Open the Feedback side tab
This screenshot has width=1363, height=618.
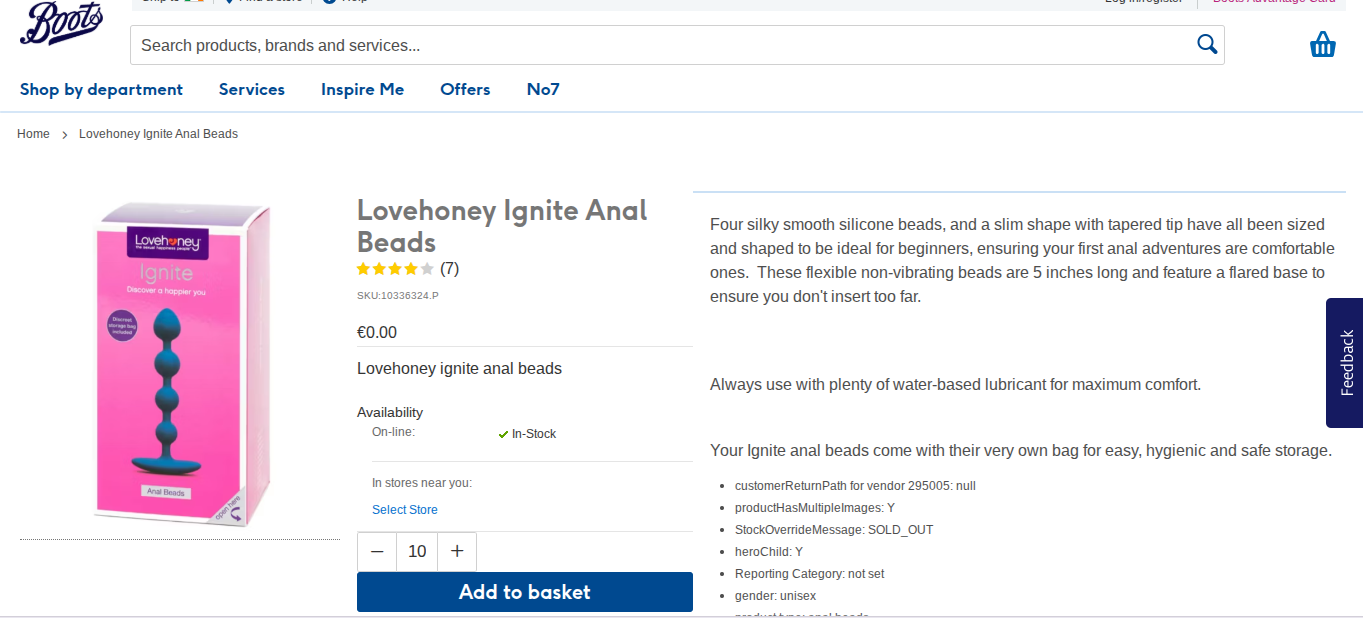pos(1344,363)
